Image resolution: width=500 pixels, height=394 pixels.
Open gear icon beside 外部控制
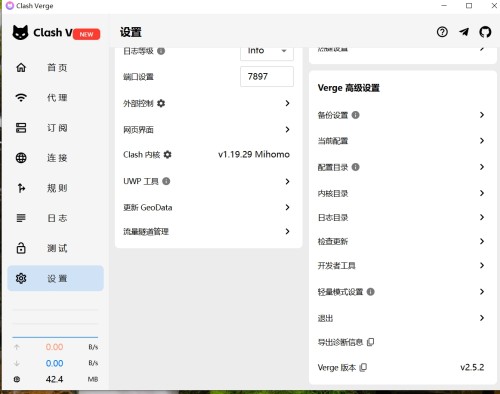point(161,103)
